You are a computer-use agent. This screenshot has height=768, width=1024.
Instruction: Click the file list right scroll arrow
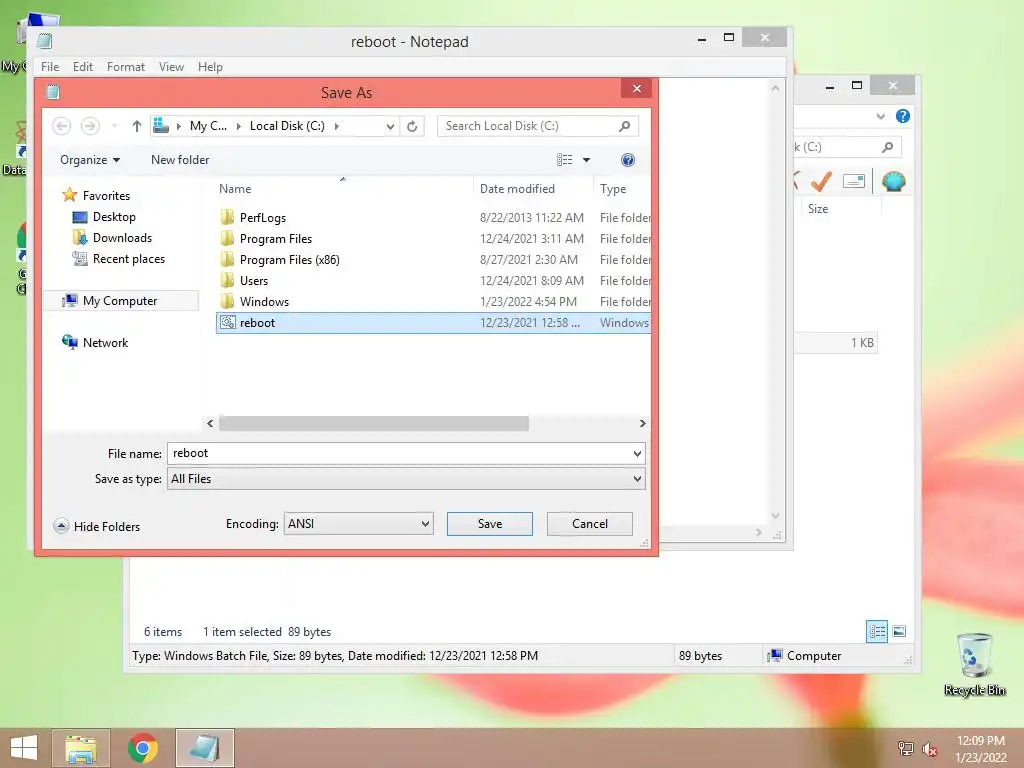[643, 424]
